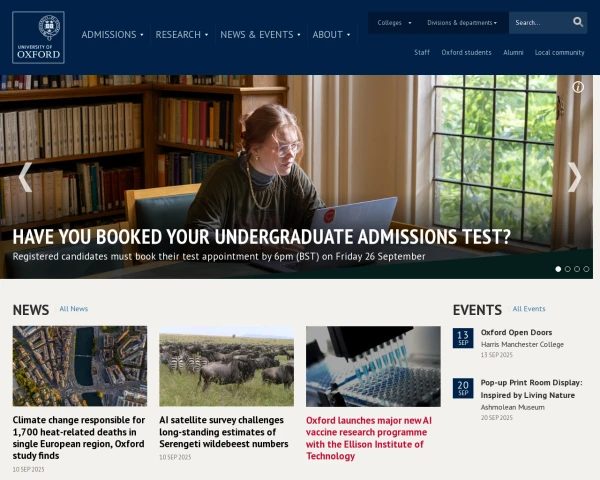Open the Alumni link
Screen dimensions: 600x480
coord(513,52)
